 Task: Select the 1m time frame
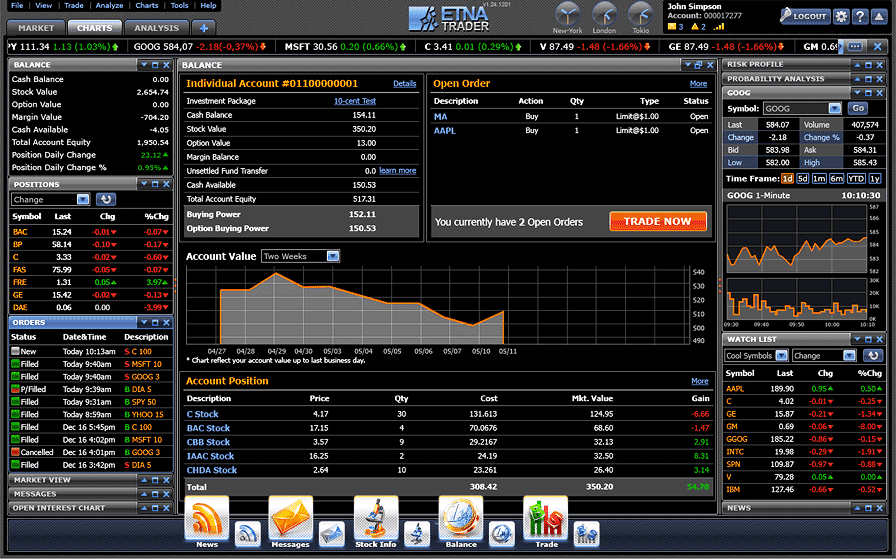coord(819,179)
